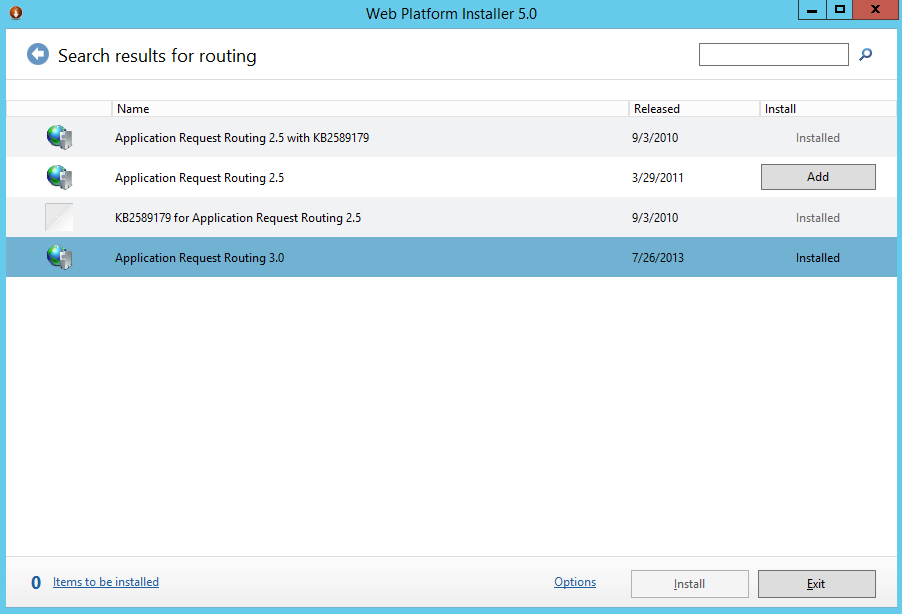Viewport: 902px width, 614px height.
Task: Click the items count number 0
Action: [36, 583]
